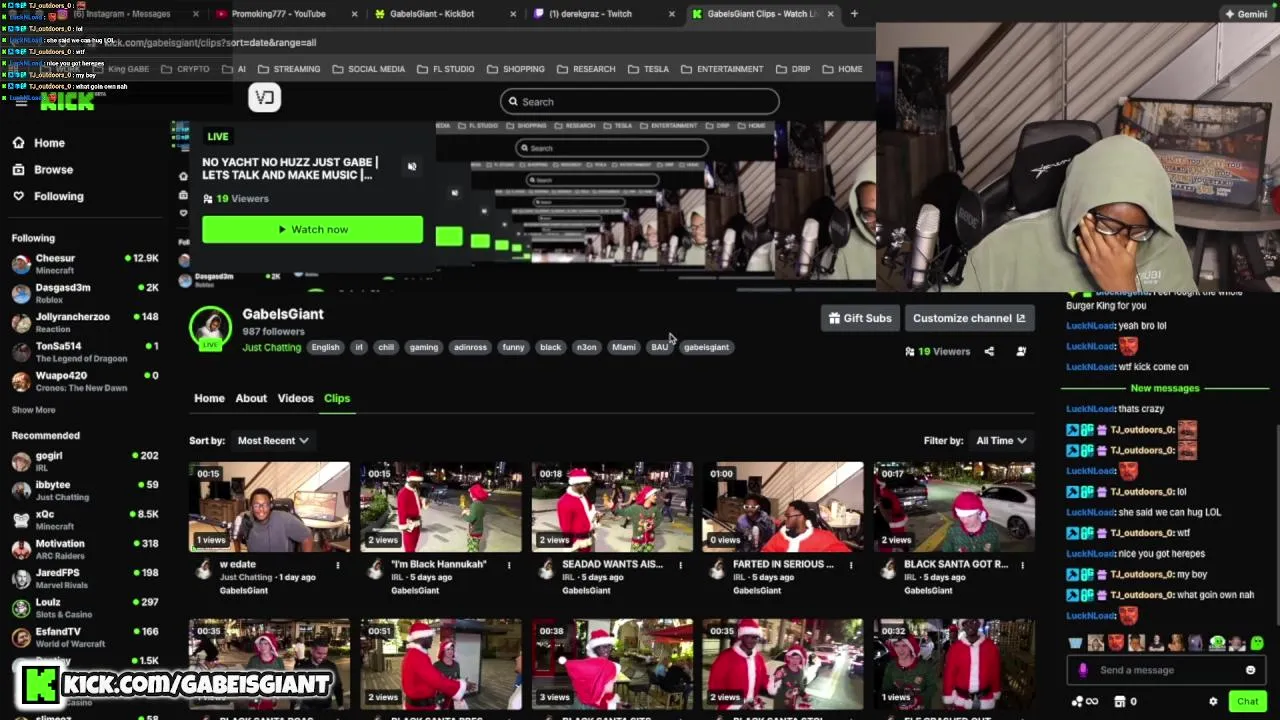Click the 'Miami' tag chip

624,347
